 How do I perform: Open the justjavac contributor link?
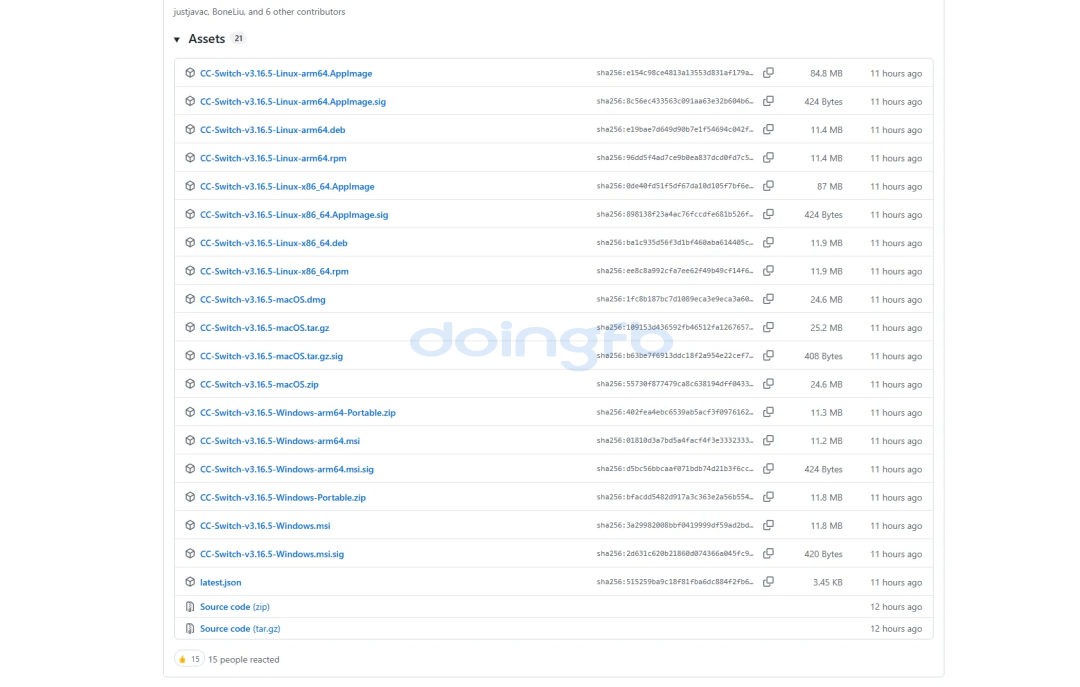191,12
